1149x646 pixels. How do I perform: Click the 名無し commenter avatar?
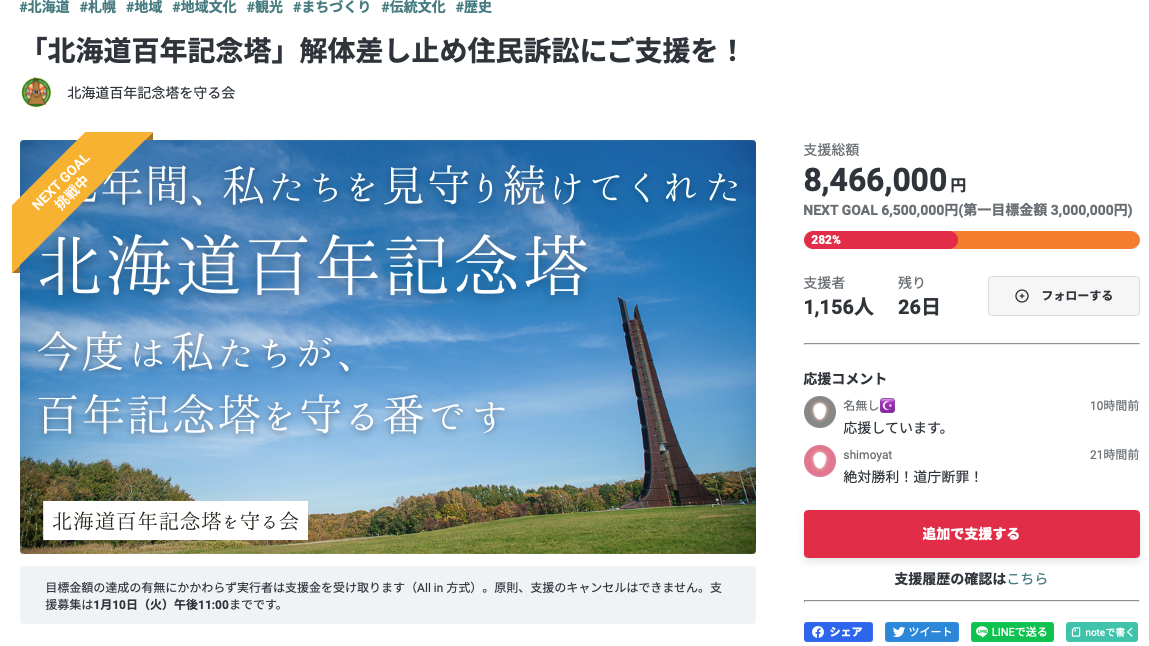tap(820, 412)
